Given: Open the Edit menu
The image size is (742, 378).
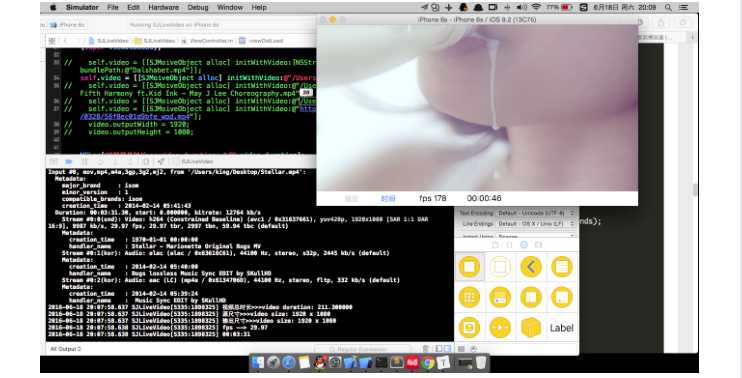Looking at the screenshot, I should click(x=133, y=8).
